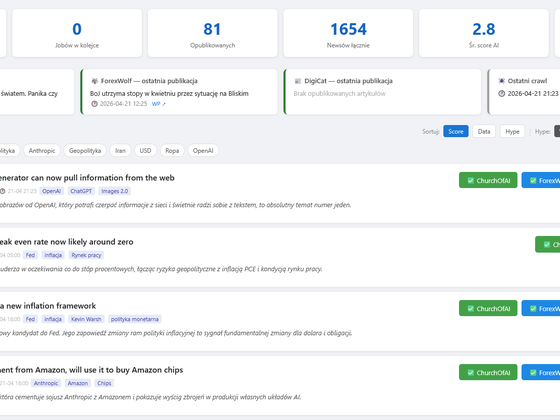Filter by Geopolityka topic chip
560x420 pixels.
(85, 151)
